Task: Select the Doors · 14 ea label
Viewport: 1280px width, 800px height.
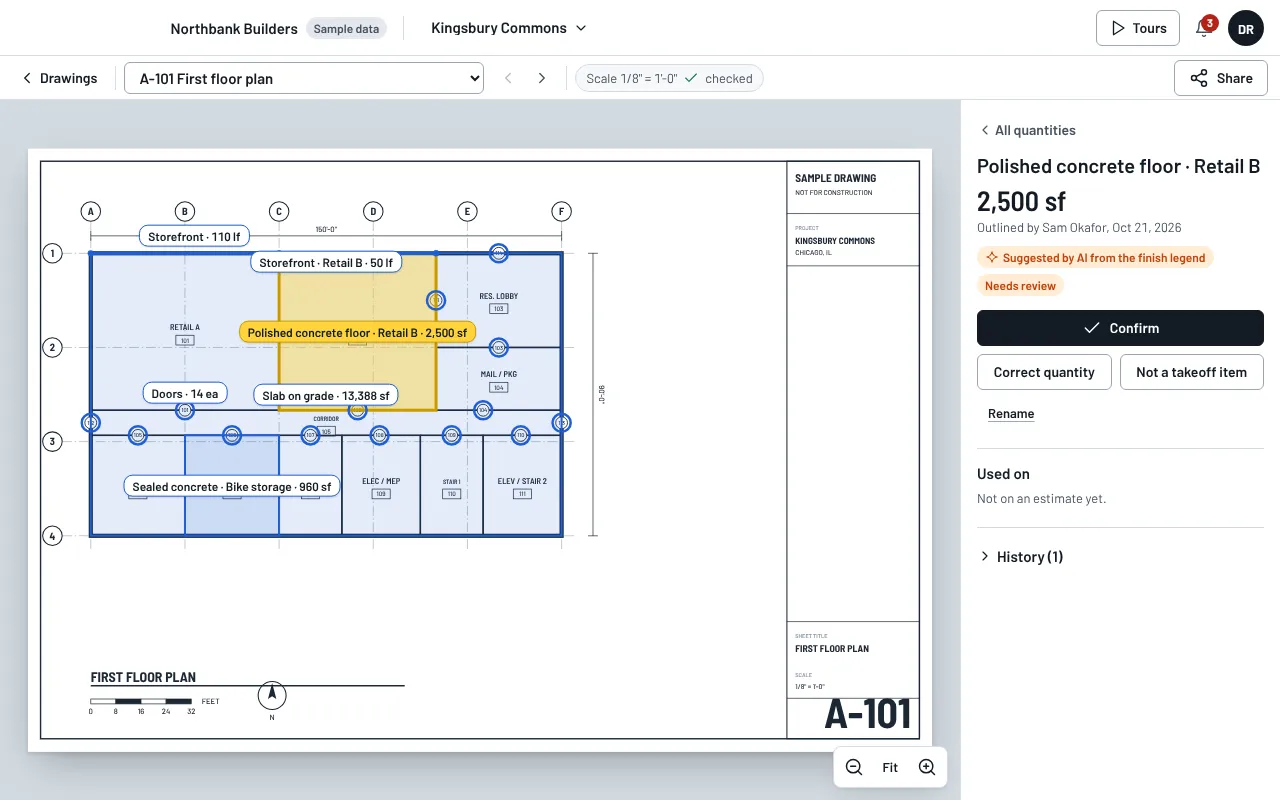Action: point(184,394)
